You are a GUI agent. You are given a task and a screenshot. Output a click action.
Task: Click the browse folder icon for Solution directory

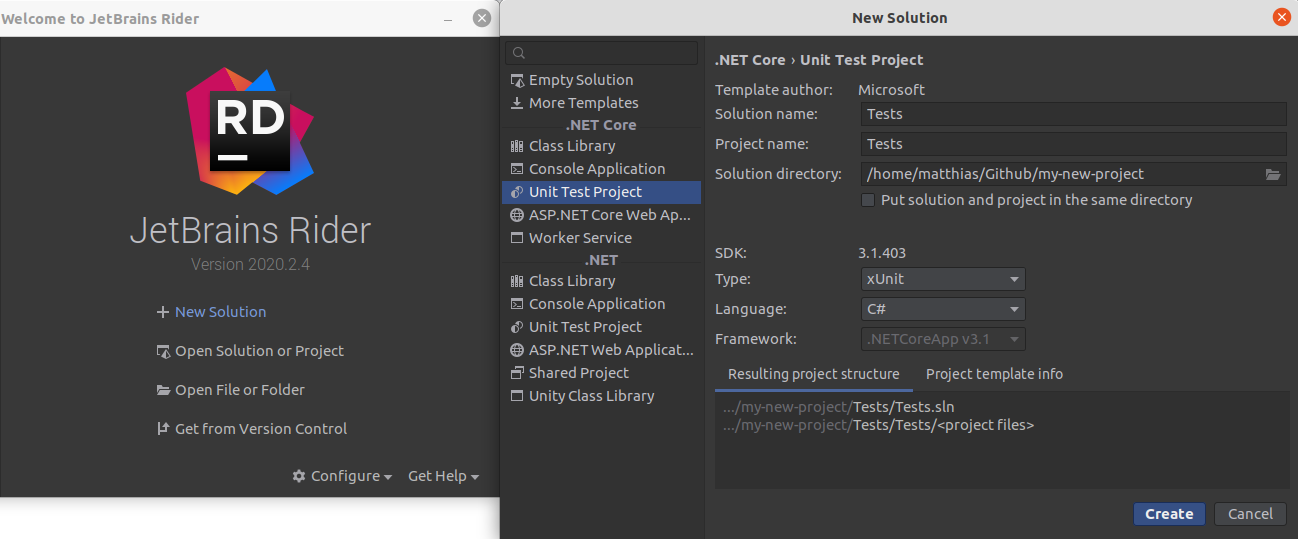click(1272, 174)
